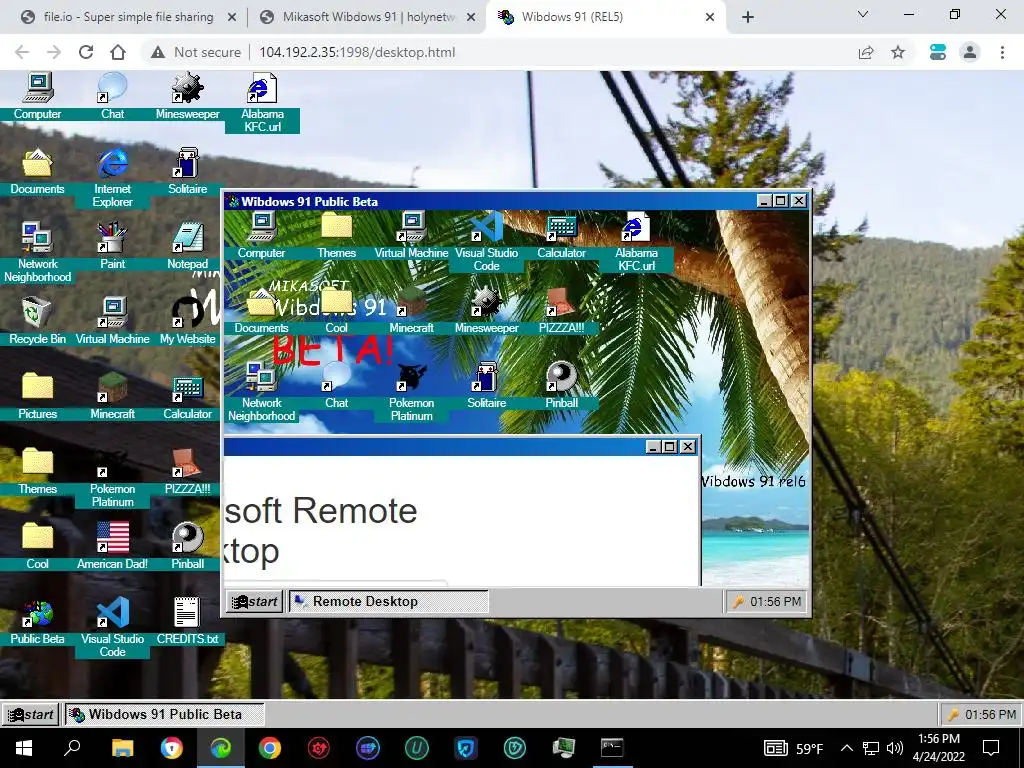The height and width of the screenshot is (768, 1024).
Task: Launch Pokemon Platinum on outer desktop
Action: (112, 478)
